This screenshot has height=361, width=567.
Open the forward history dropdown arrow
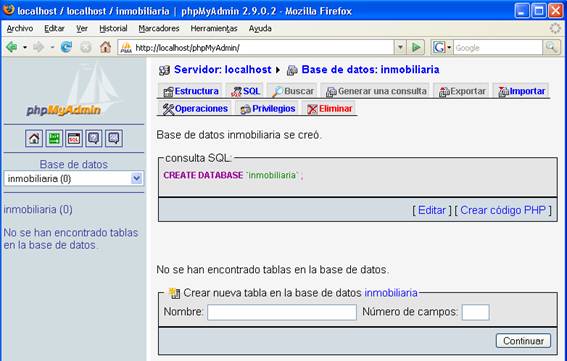coord(52,47)
